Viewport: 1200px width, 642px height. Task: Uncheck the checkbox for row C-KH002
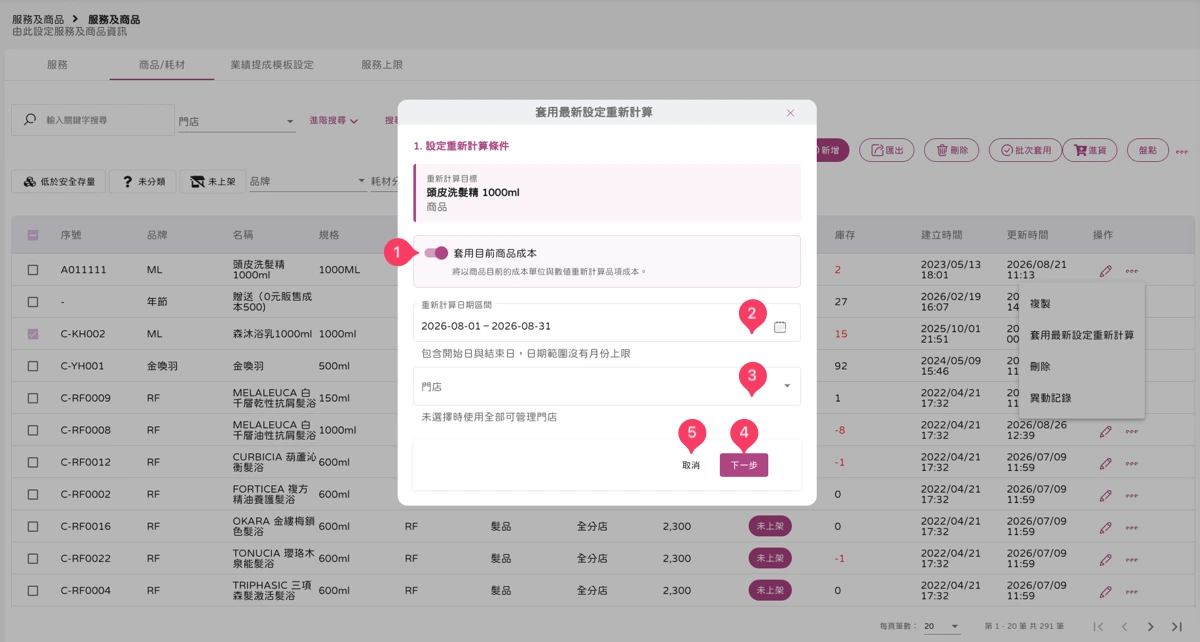pyautogui.click(x=33, y=334)
